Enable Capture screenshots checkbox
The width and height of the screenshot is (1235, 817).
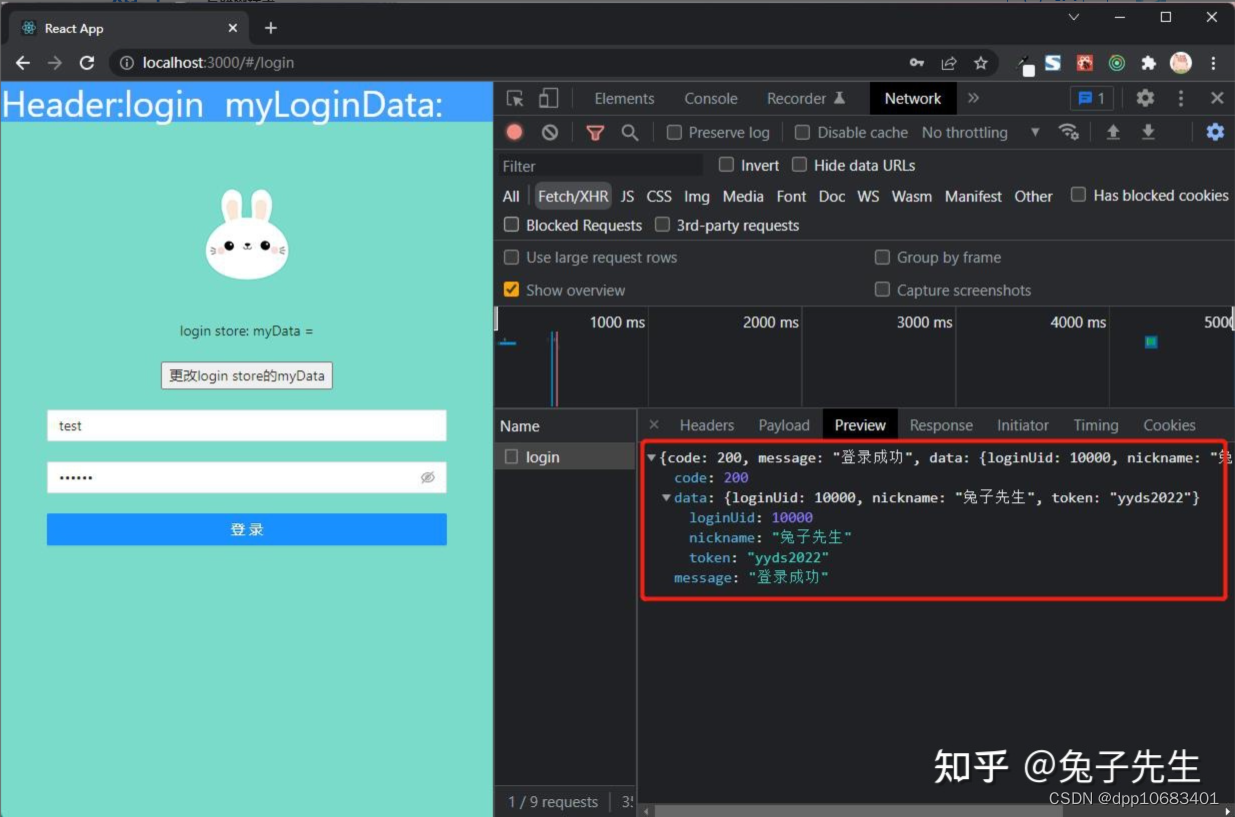pyautogui.click(x=882, y=290)
